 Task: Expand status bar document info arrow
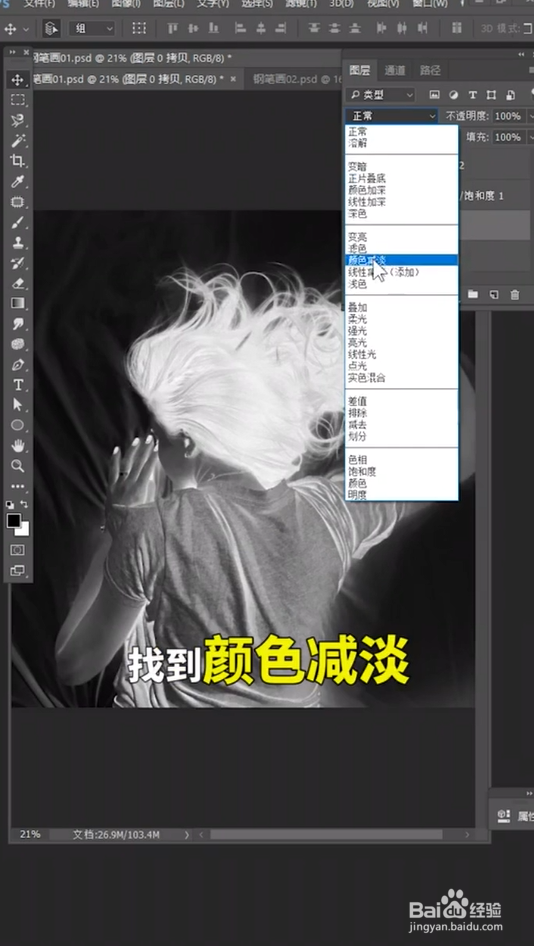(186, 835)
